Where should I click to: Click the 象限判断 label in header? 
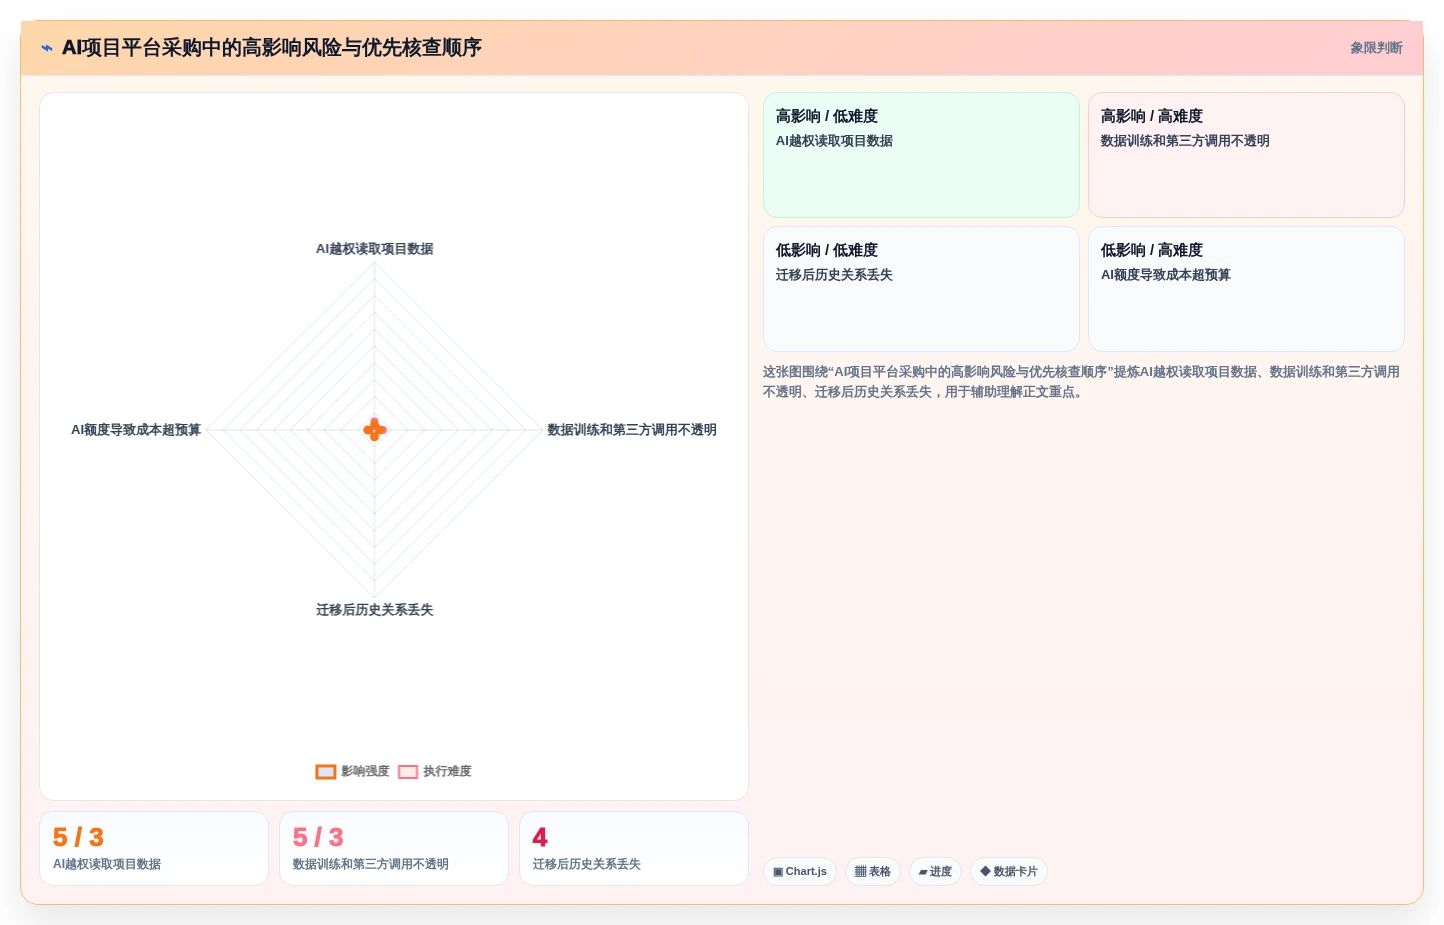click(x=1376, y=48)
